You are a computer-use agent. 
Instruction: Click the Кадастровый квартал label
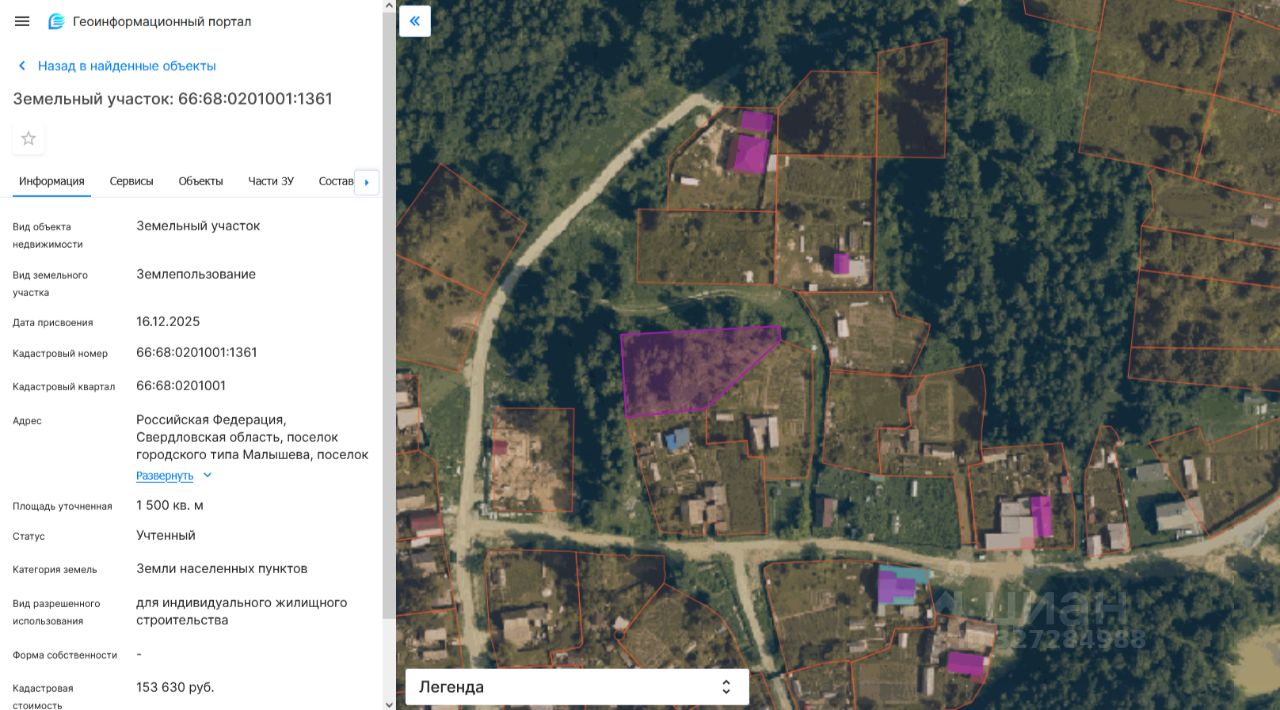click(x=64, y=387)
